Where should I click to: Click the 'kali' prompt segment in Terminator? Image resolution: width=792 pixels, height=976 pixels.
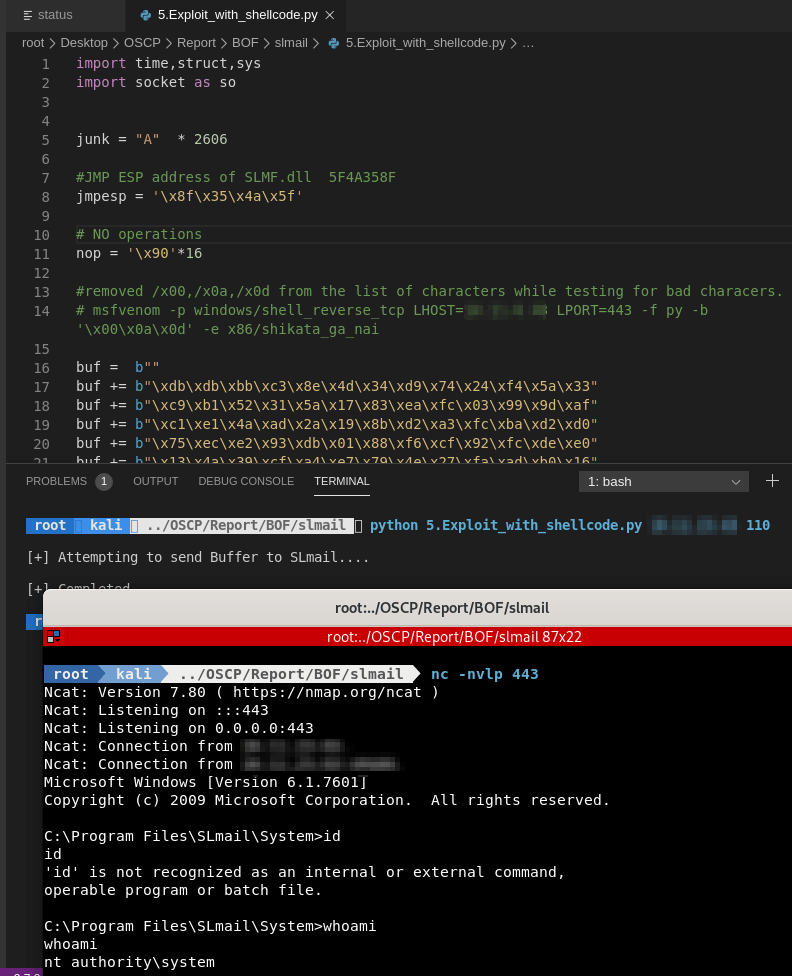[133, 674]
